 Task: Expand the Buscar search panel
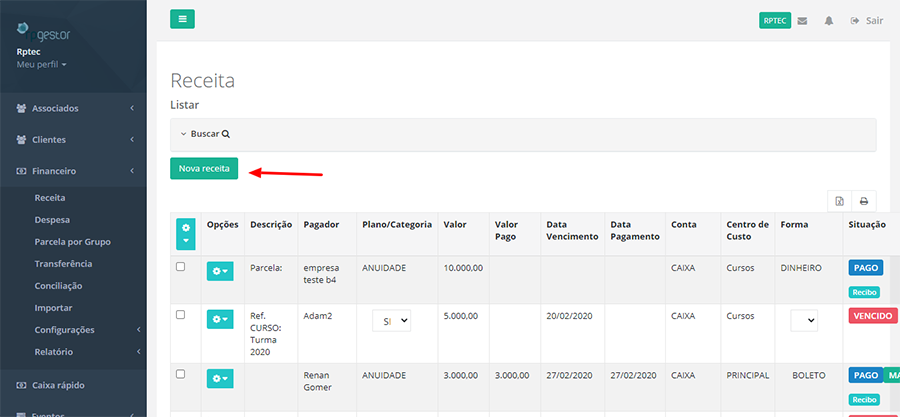[205, 133]
